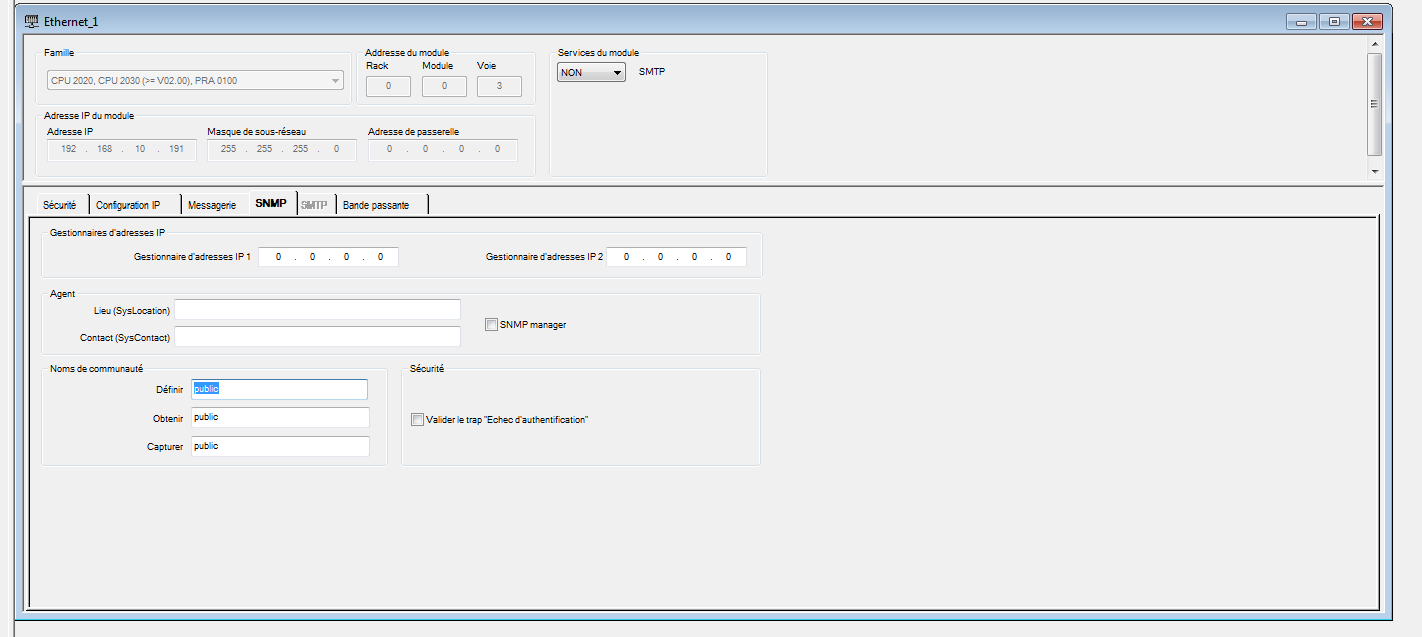Click the Capturer community name field
Image resolution: width=1422 pixels, height=637 pixels.
280,446
